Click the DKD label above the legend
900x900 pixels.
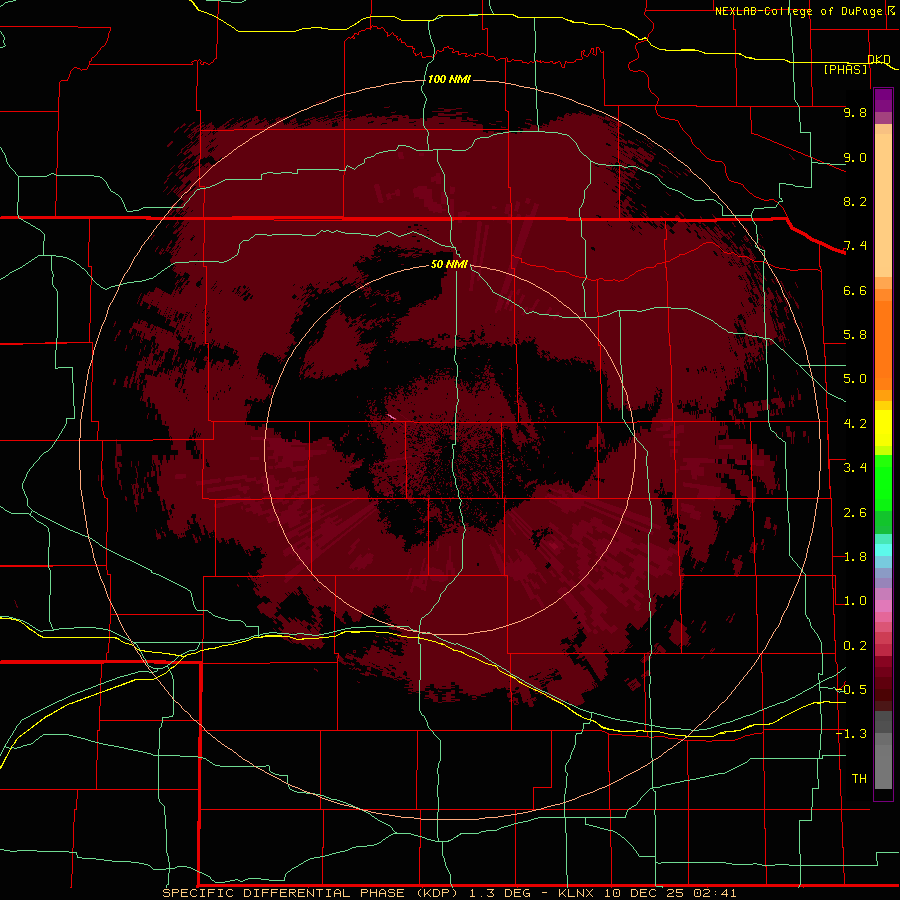pos(879,59)
